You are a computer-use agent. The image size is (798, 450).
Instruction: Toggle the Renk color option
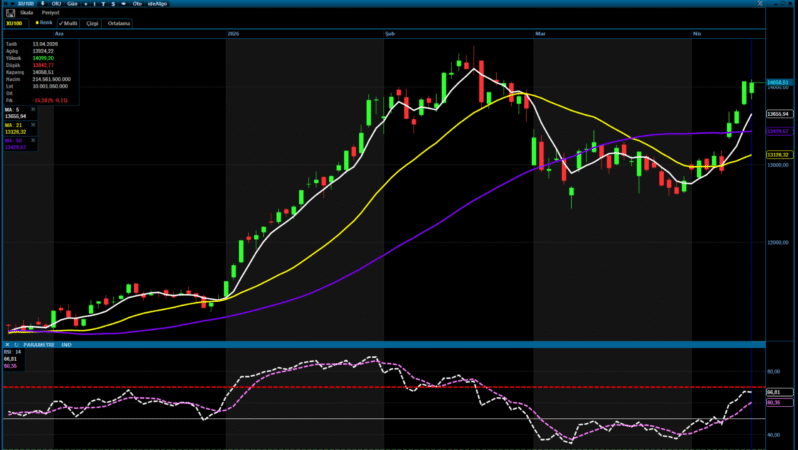coord(43,21)
